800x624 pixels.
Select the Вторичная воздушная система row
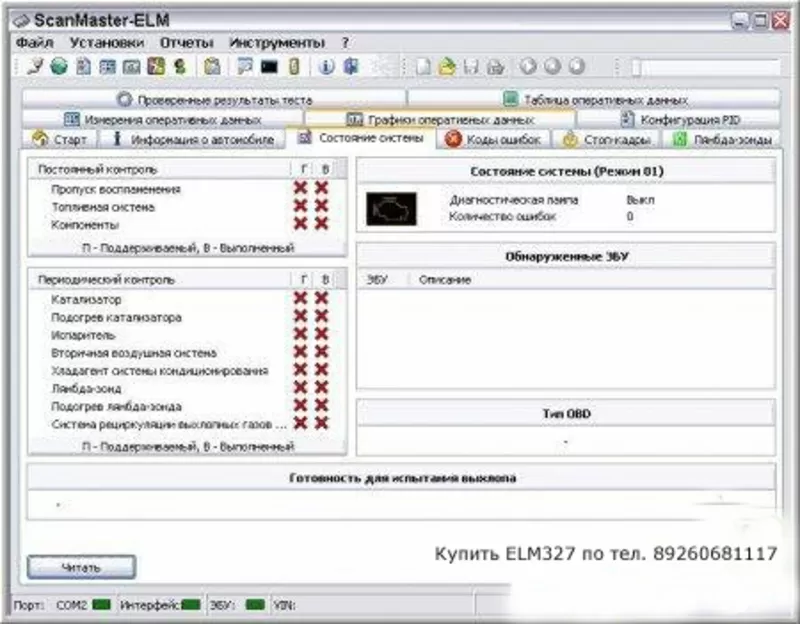pos(187,353)
